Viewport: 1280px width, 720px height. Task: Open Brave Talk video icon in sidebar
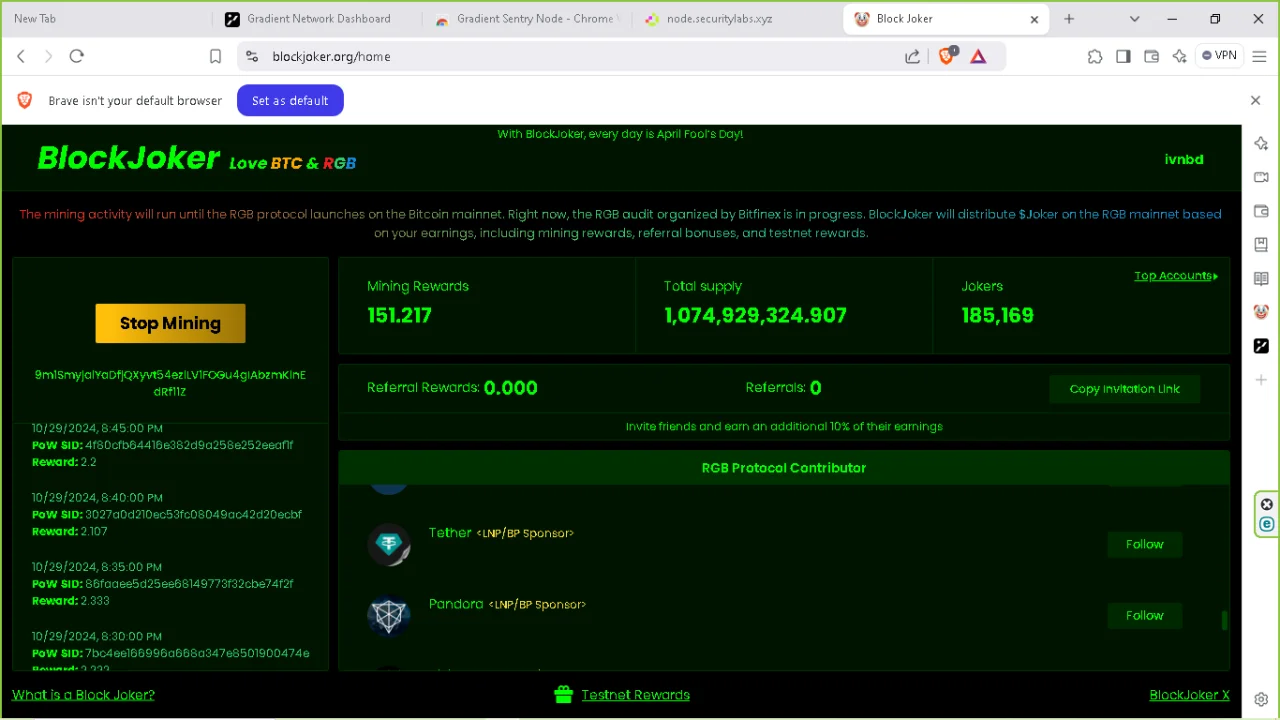(x=1261, y=177)
